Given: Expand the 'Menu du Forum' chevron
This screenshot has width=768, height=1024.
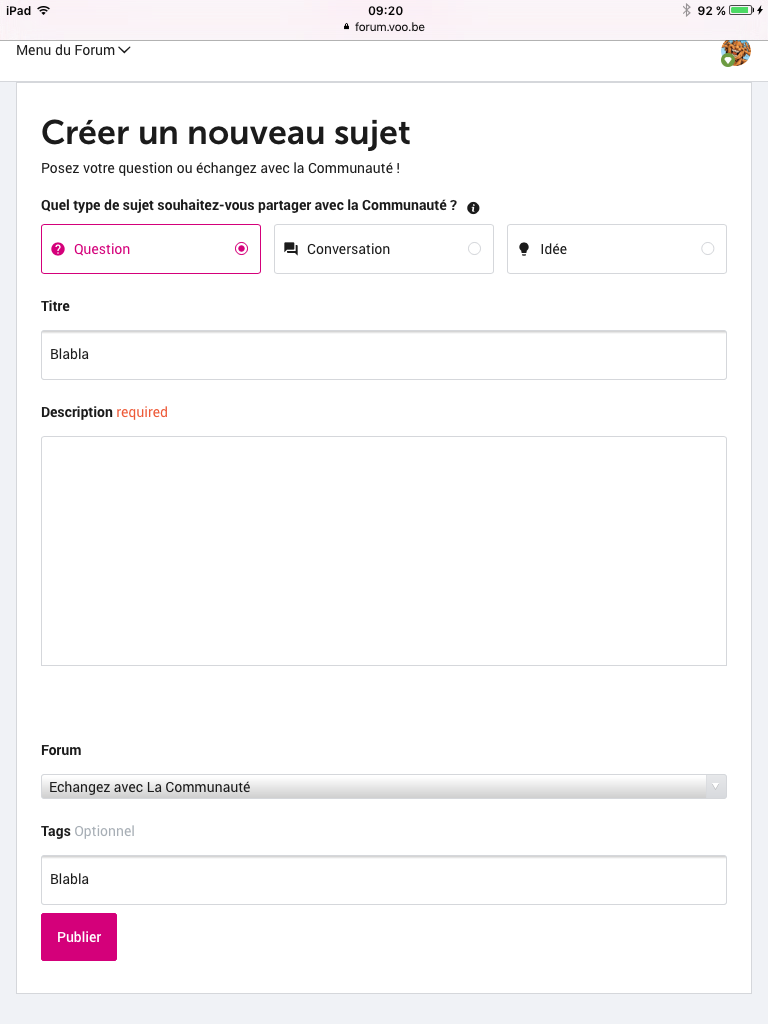Looking at the screenshot, I should click(124, 50).
